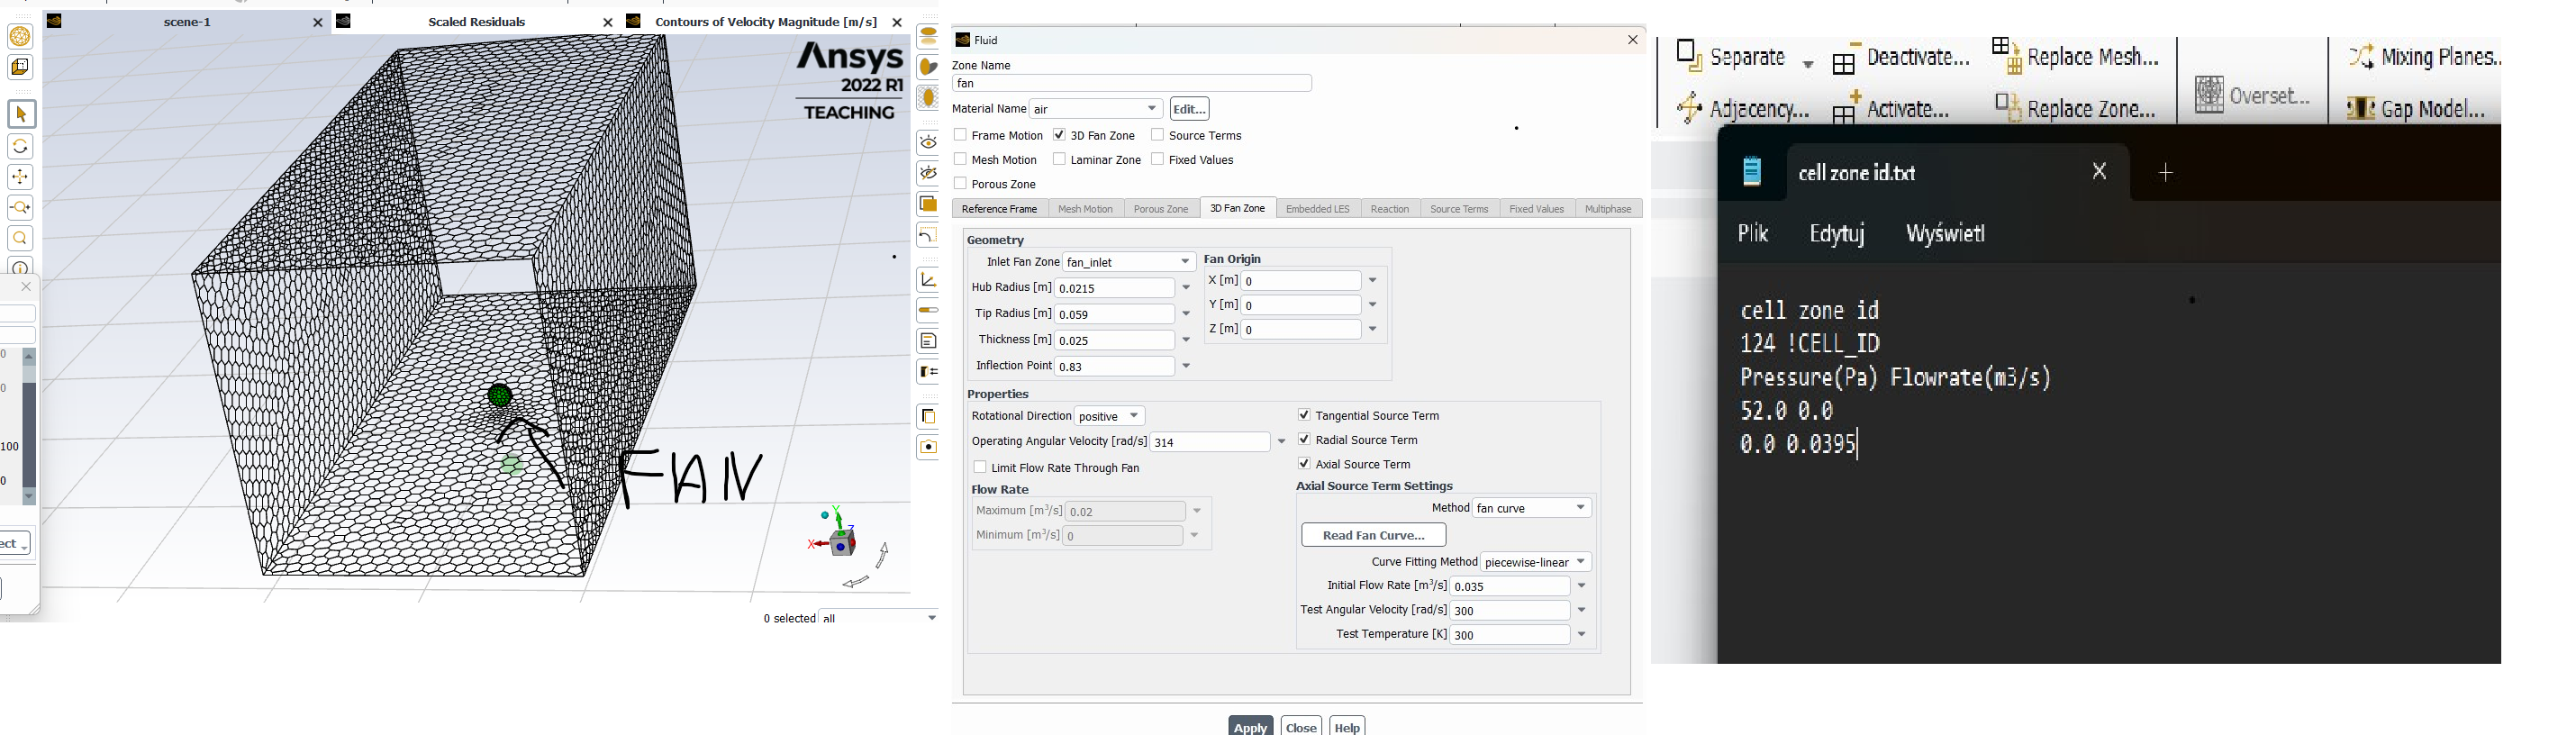
Task: Uncheck the Tangential Source Term option
Action: point(1304,415)
